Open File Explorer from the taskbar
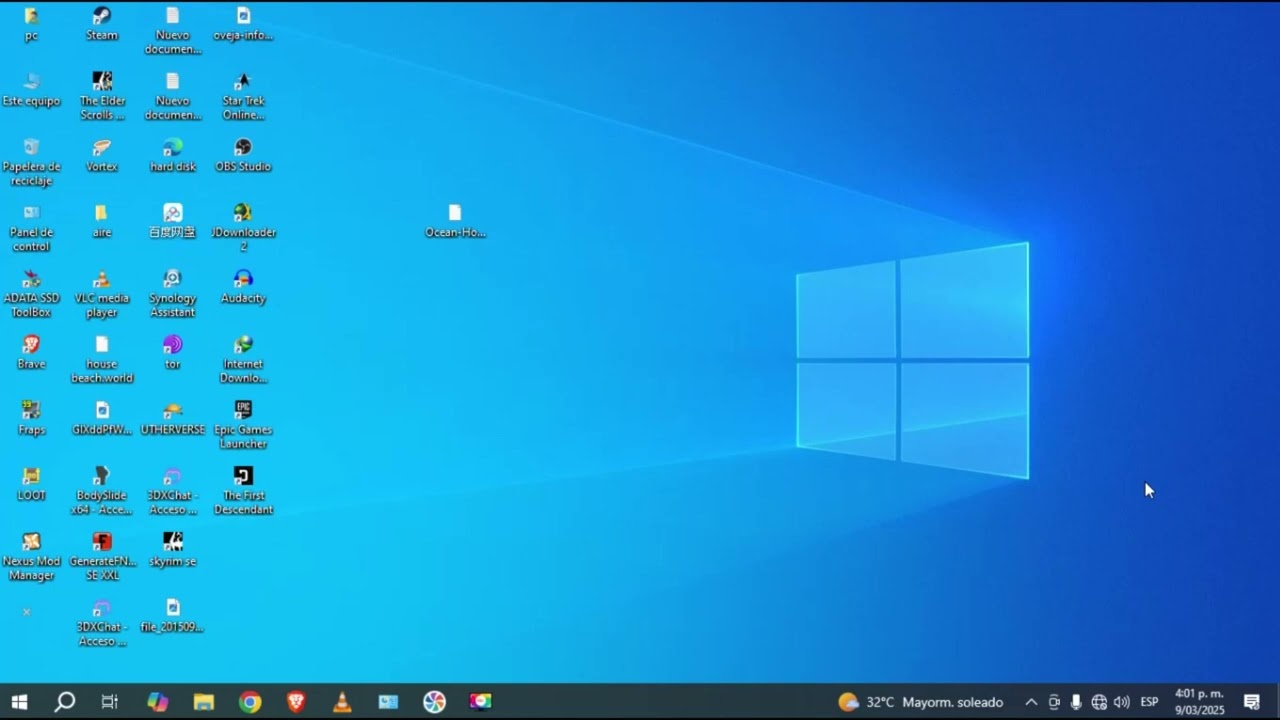This screenshot has height=720, width=1280. (204, 702)
